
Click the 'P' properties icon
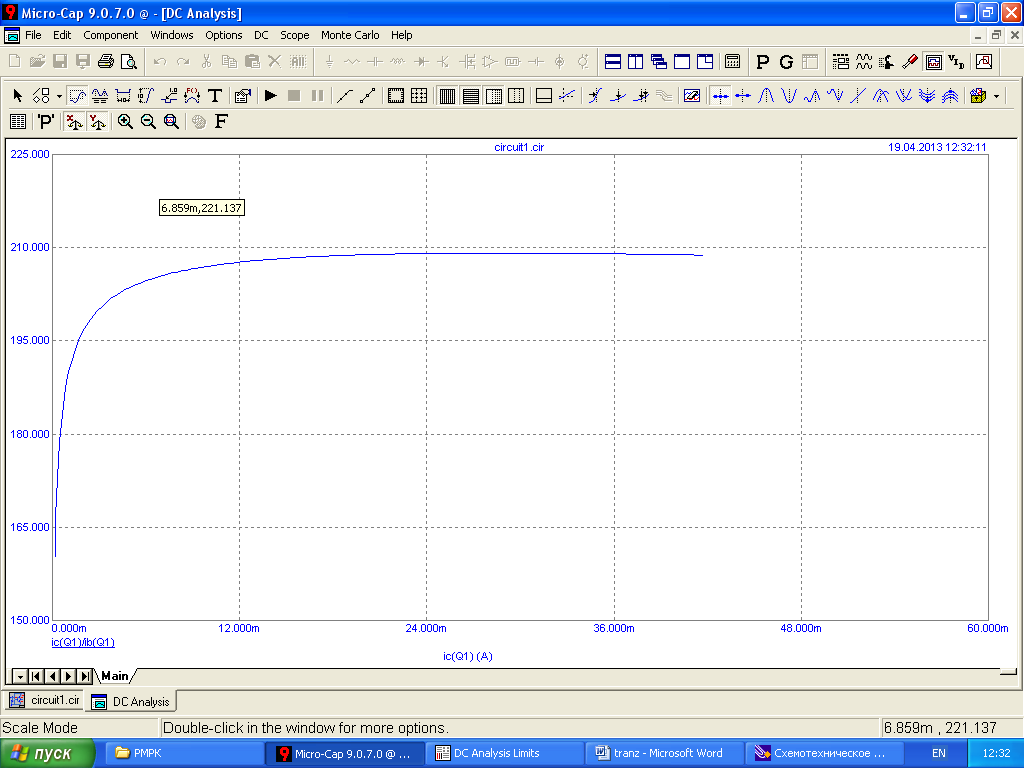click(45, 121)
